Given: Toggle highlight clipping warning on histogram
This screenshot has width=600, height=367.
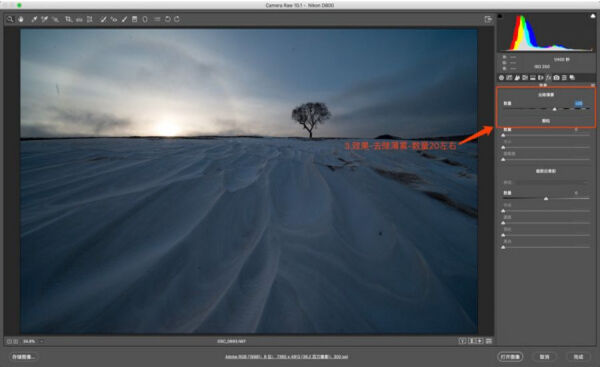Looking at the screenshot, I should coord(593,16).
